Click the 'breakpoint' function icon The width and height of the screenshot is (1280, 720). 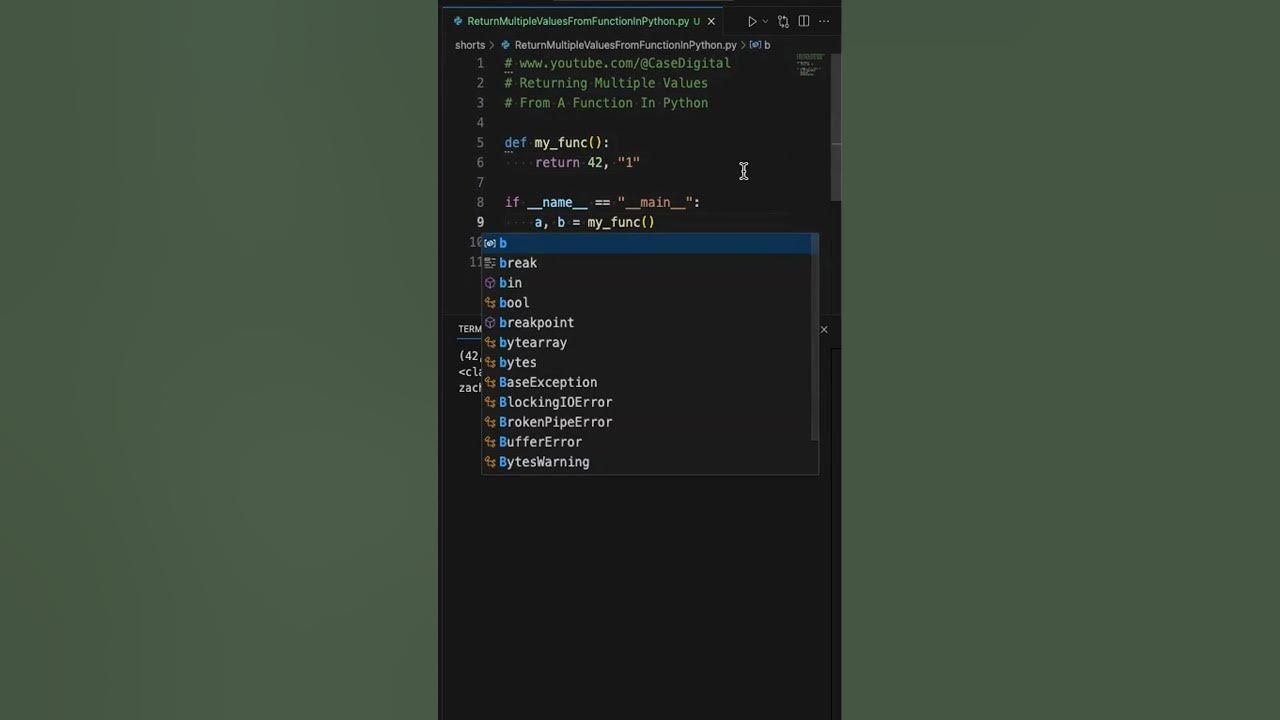click(490, 323)
